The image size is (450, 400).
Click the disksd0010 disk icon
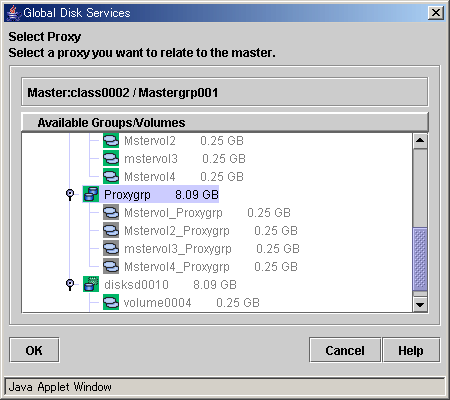pyautogui.click(x=91, y=284)
